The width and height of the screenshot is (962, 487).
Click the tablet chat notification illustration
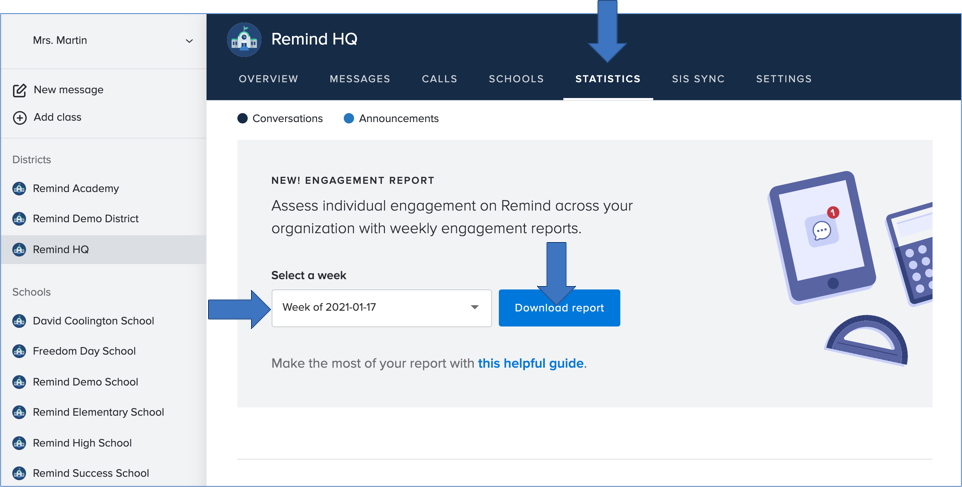click(822, 237)
